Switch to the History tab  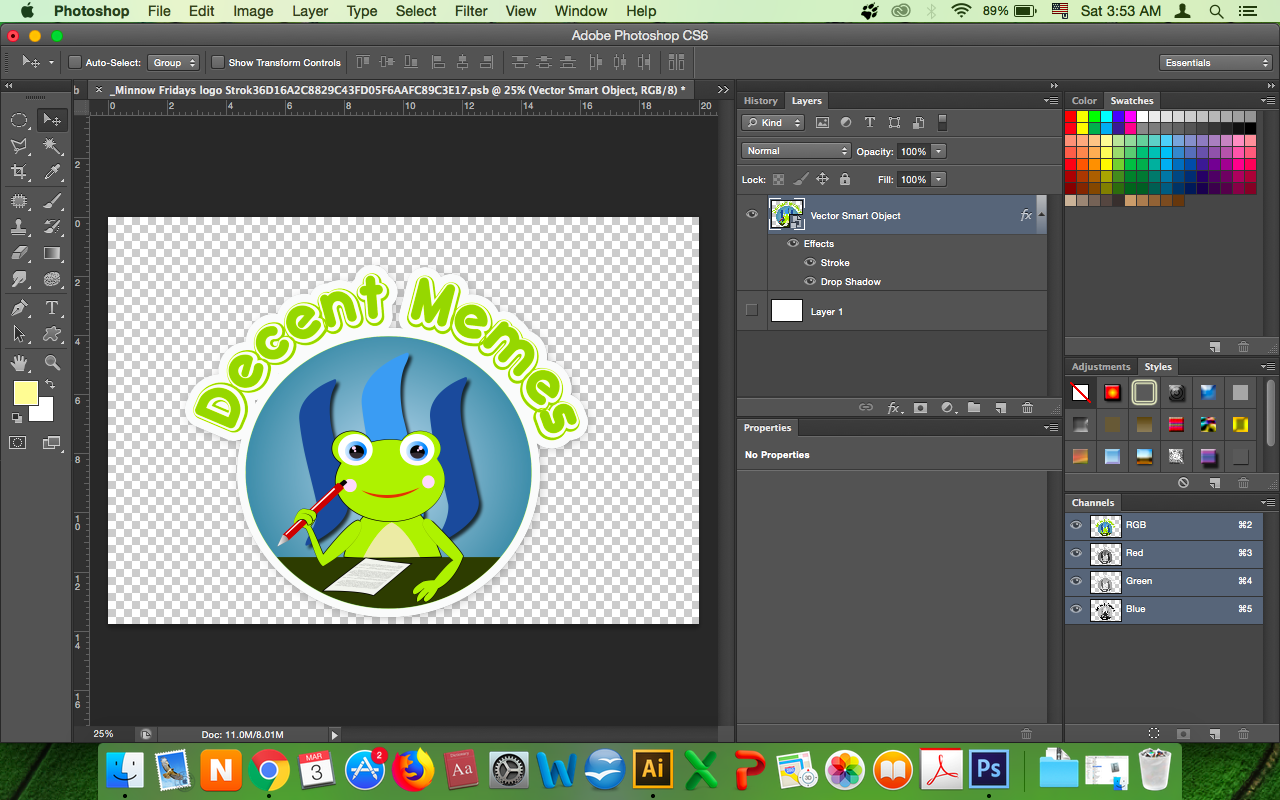[760, 101]
